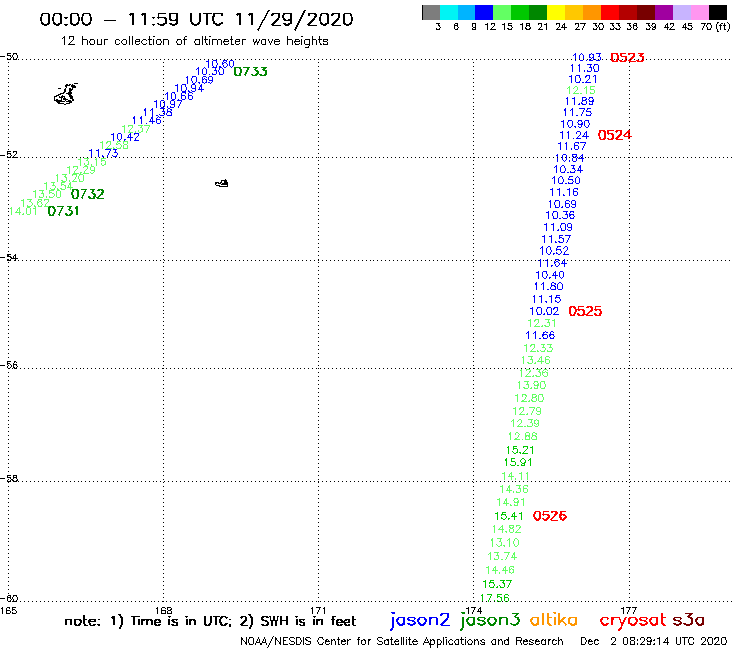Click the pink legend color swatch

pos(700,12)
